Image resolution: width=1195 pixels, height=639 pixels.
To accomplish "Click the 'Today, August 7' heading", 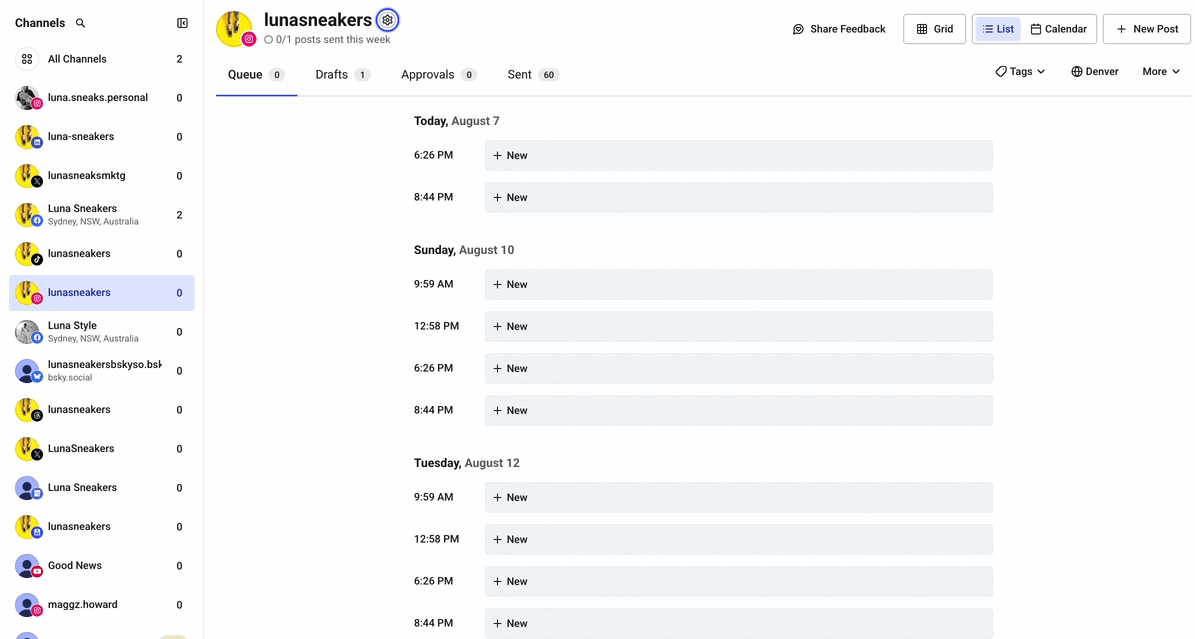I will 457,120.
